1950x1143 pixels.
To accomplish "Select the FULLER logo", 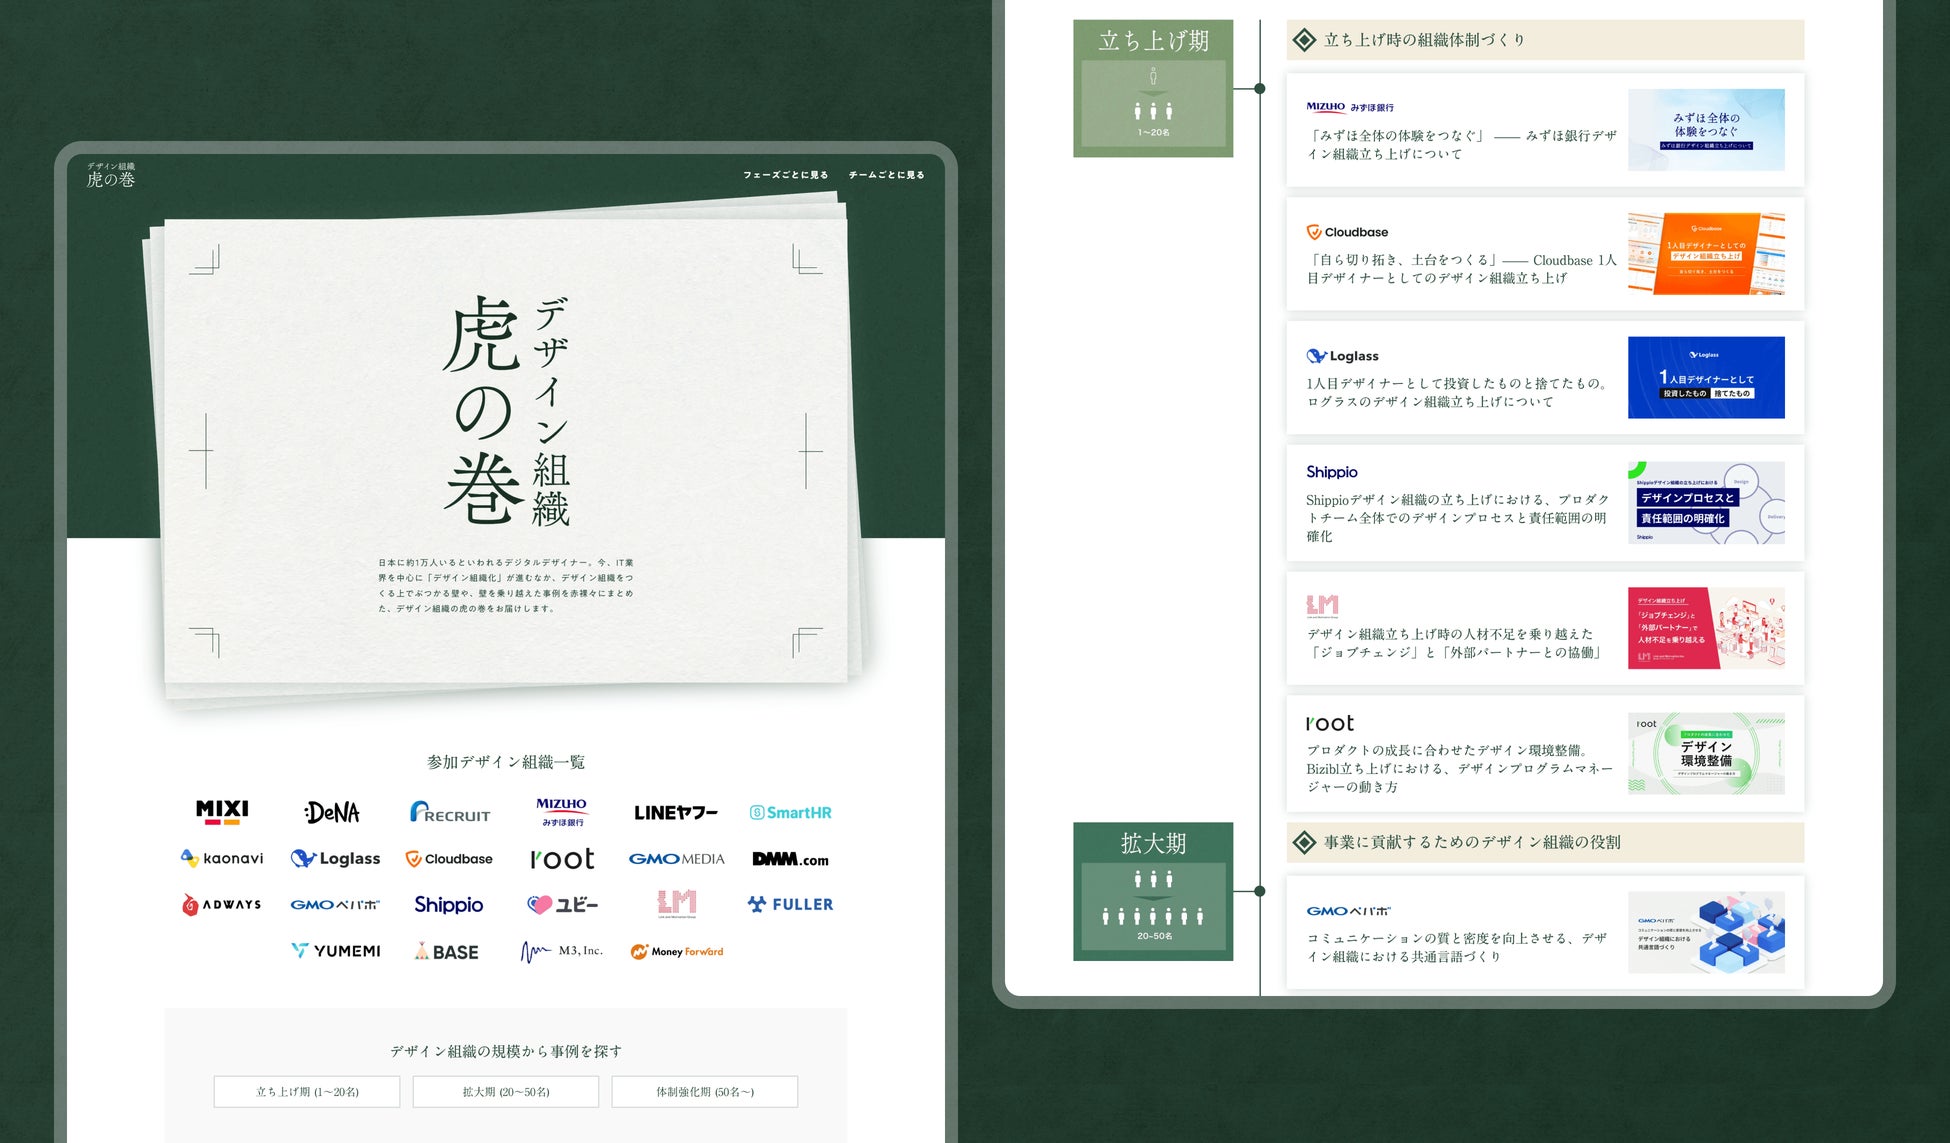I will point(790,904).
